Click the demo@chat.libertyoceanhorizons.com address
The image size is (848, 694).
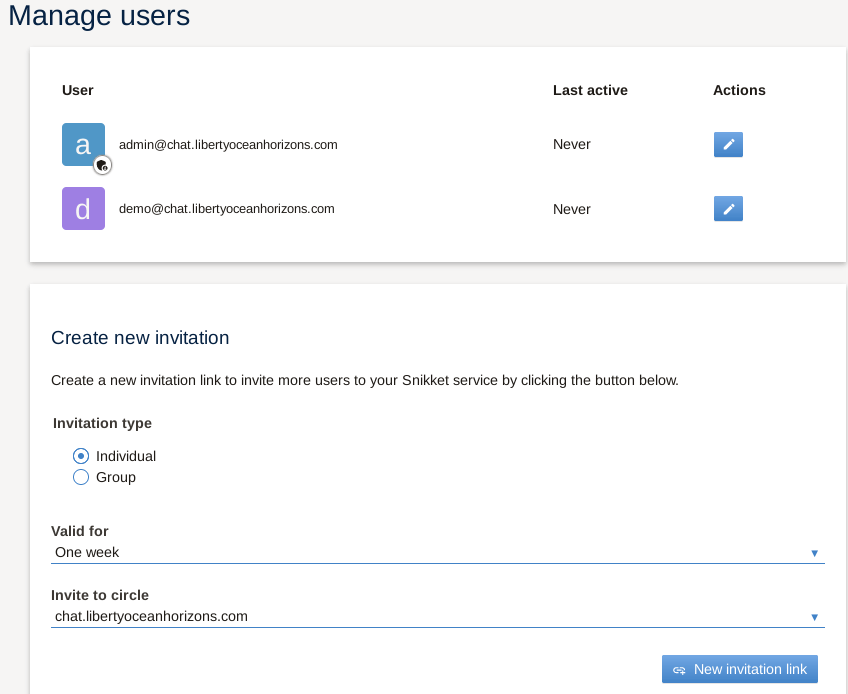pos(226,209)
